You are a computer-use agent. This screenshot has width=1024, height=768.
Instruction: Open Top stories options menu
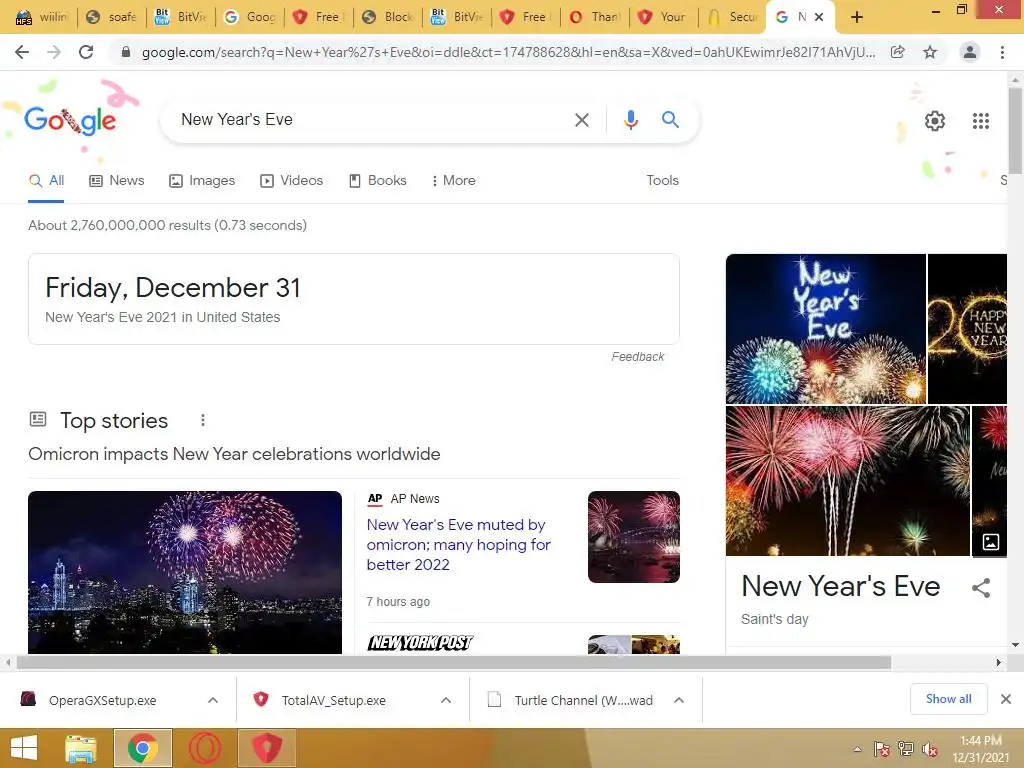[x=202, y=420]
